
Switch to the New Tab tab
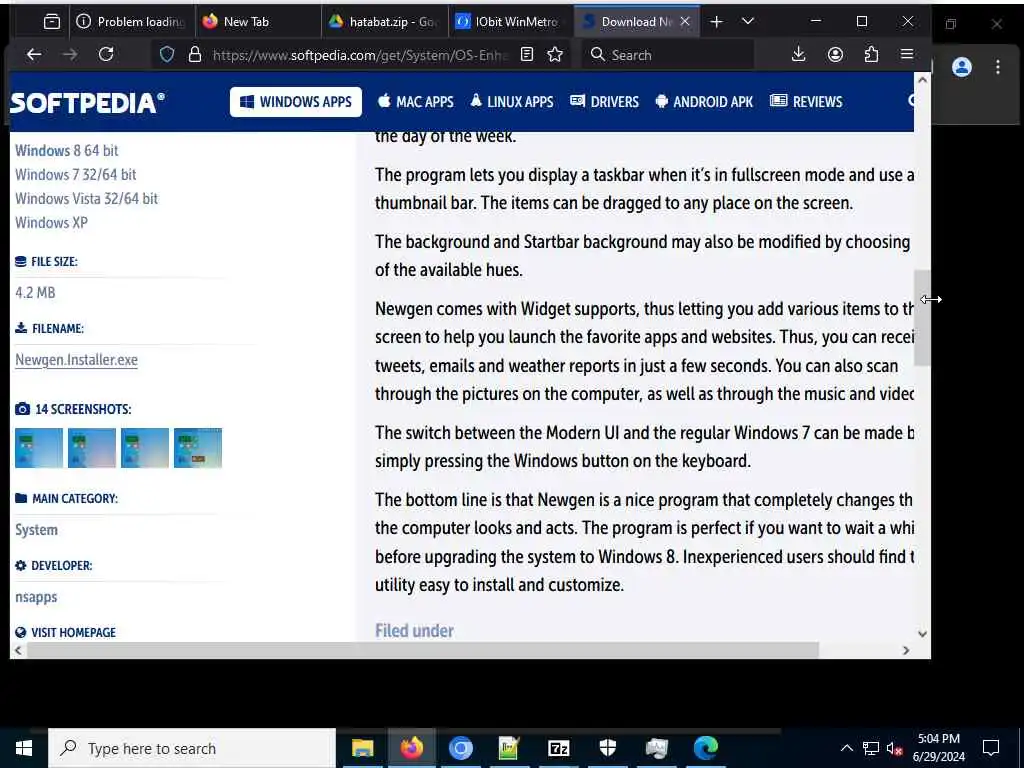tap(257, 22)
